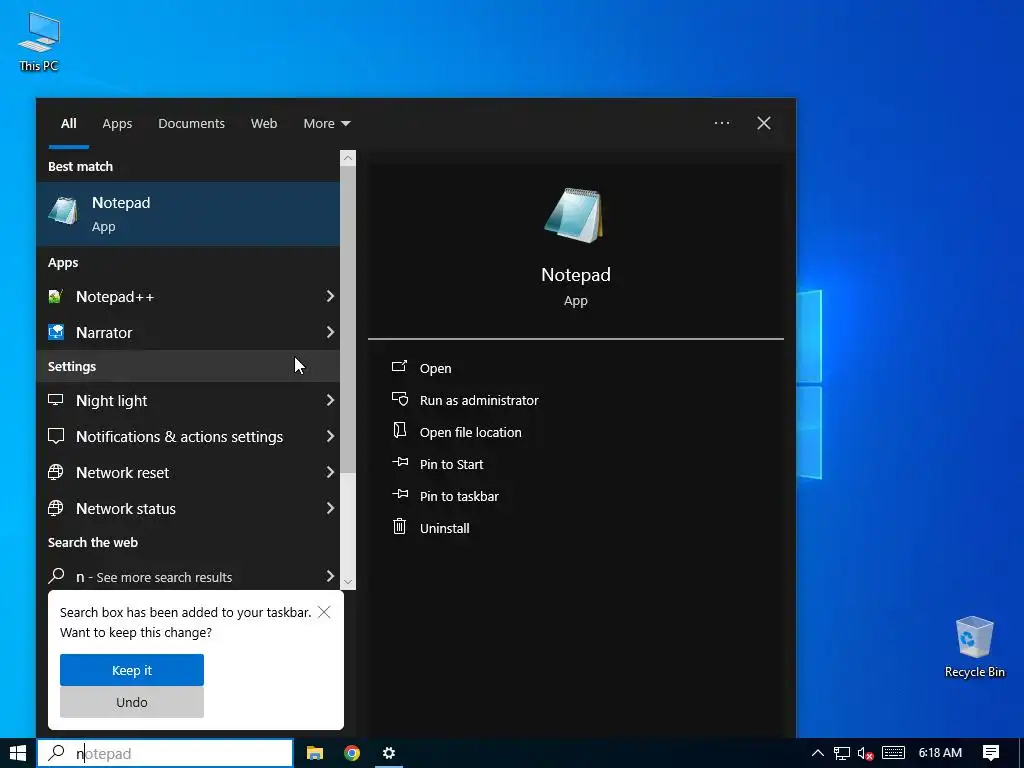Click the Network reset globe icon
Viewport: 1024px width, 768px height.
tap(56, 472)
